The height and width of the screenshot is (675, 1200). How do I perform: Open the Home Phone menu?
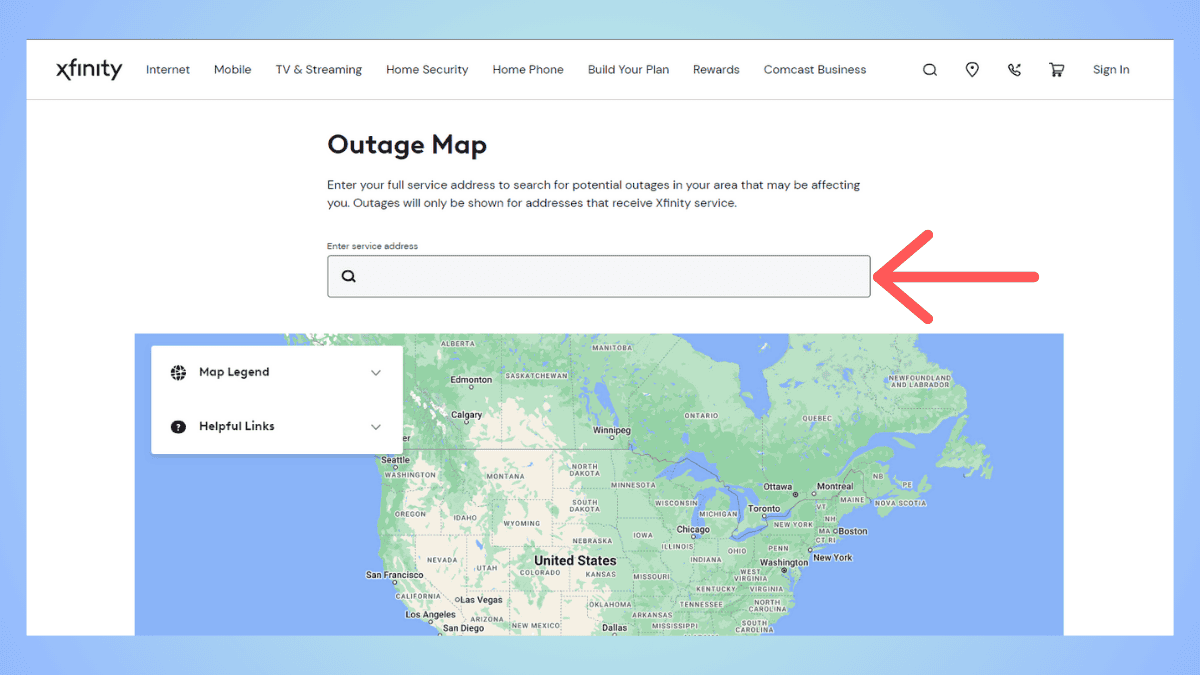[x=528, y=70]
